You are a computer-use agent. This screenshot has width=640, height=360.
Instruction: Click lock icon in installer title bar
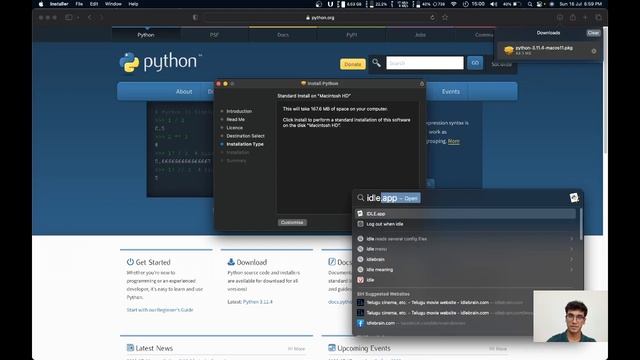pos(422,84)
